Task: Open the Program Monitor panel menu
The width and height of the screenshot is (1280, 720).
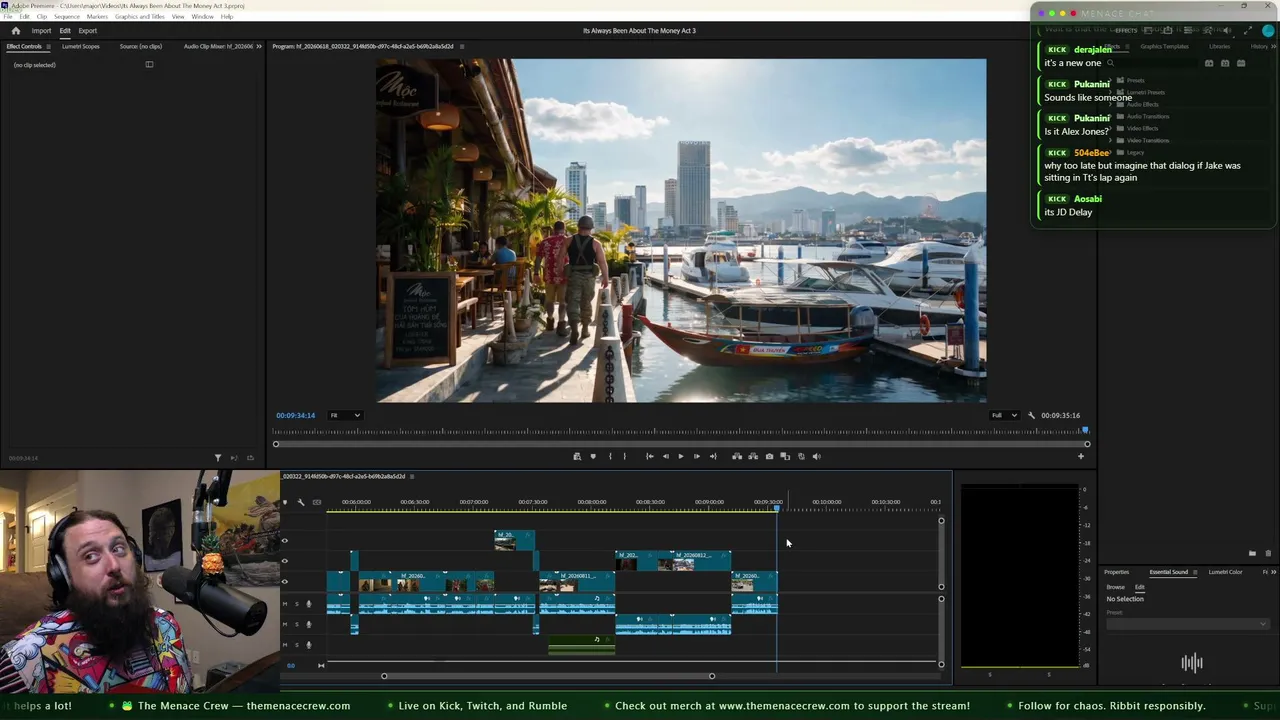Action: click(461, 47)
